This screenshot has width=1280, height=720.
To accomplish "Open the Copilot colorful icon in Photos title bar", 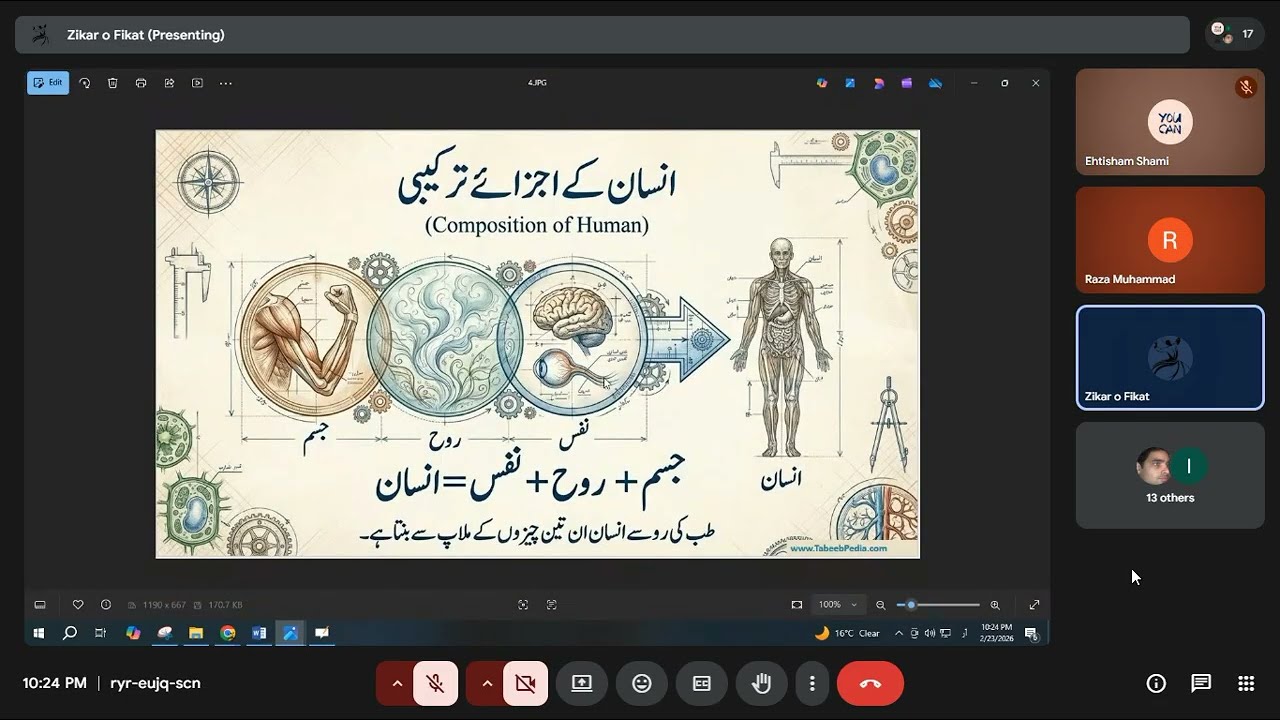I will point(822,83).
